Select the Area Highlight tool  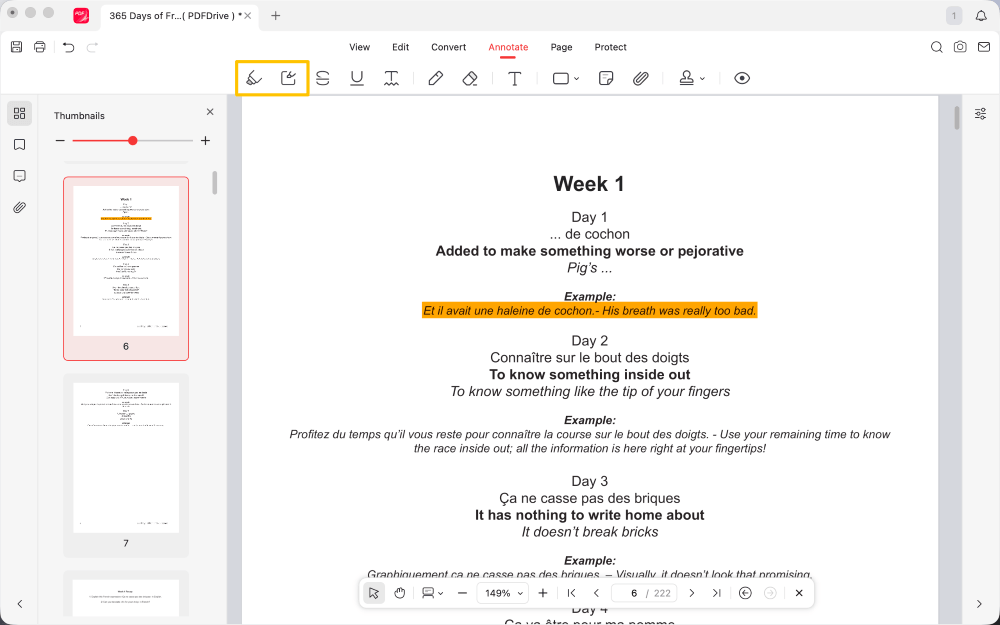[x=288, y=78]
